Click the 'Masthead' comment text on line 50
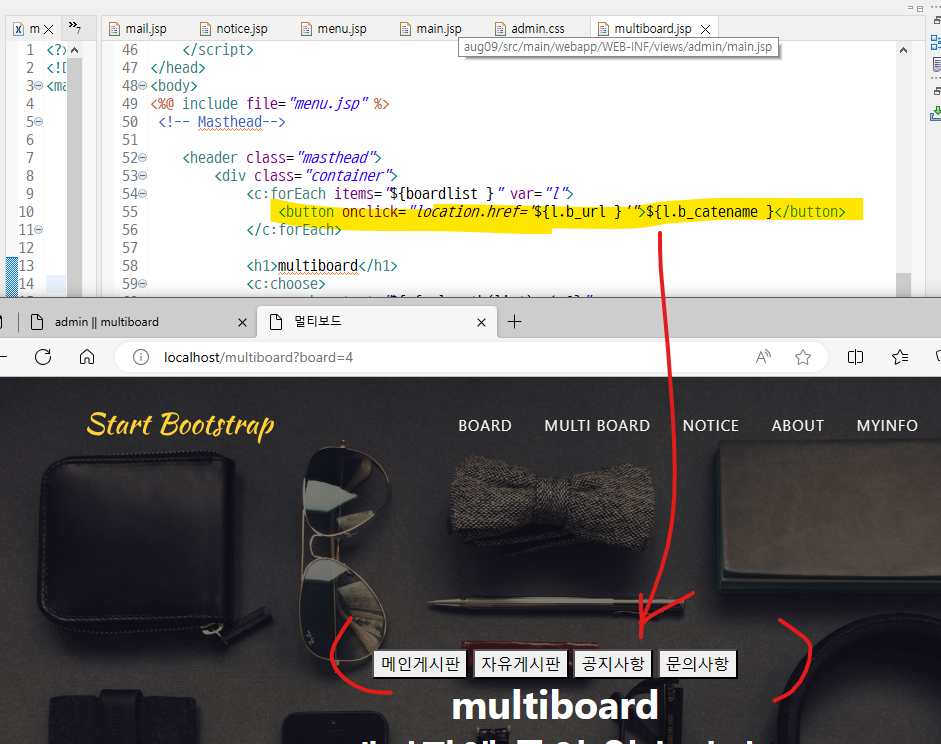This screenshot has height=744, width=941. coord(230,122)
